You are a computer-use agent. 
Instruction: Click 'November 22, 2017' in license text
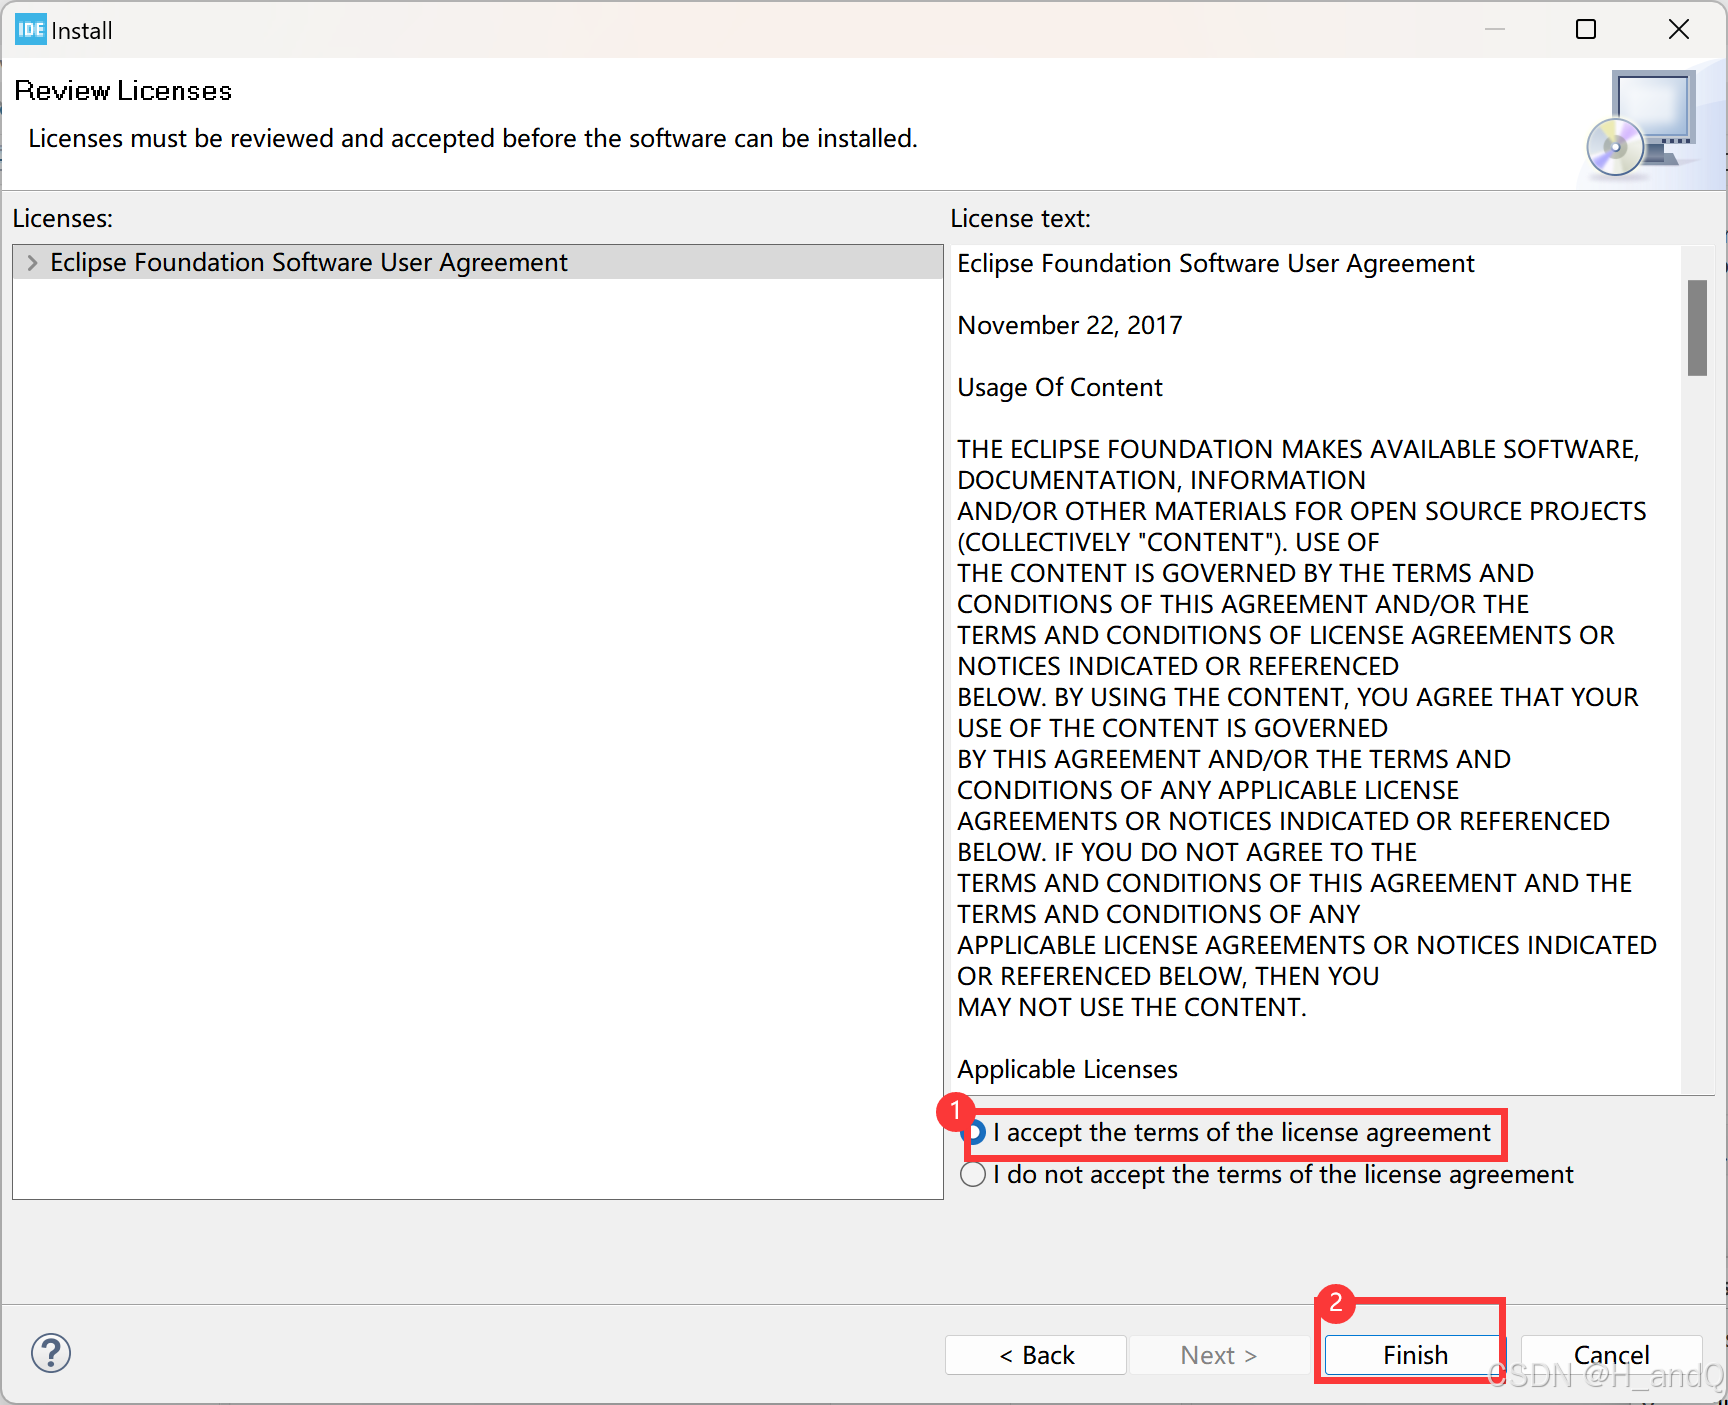1070,325
